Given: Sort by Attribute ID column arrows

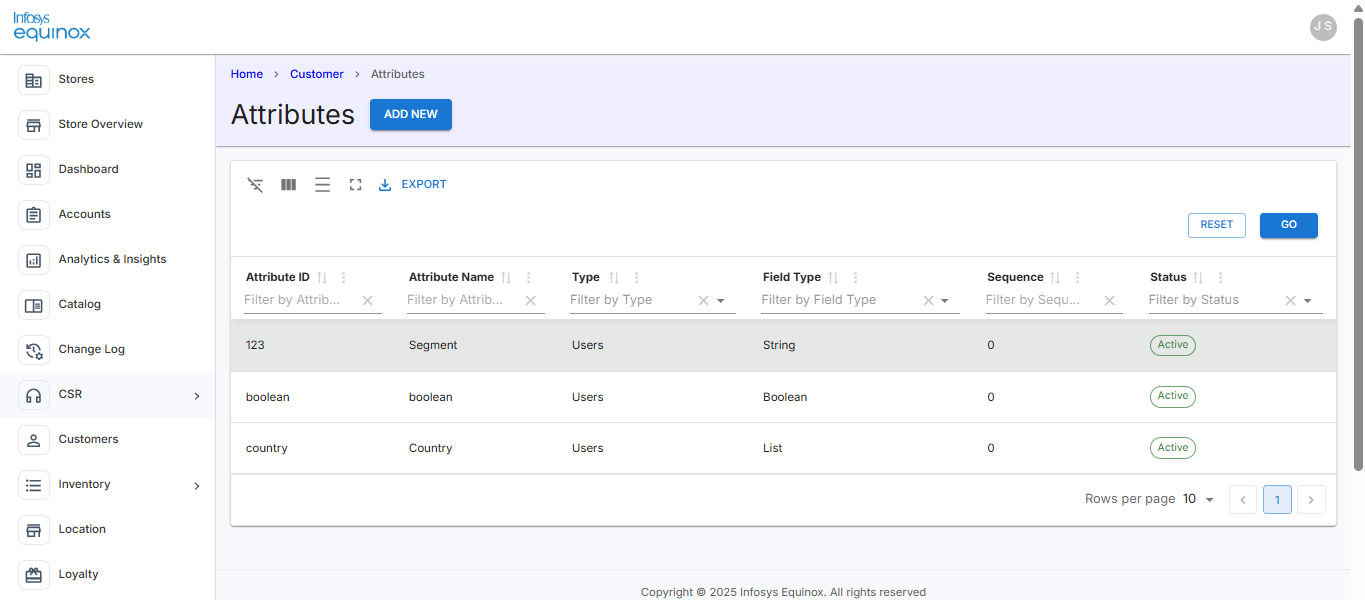Looking at the screenshot, I should point(322,278).
